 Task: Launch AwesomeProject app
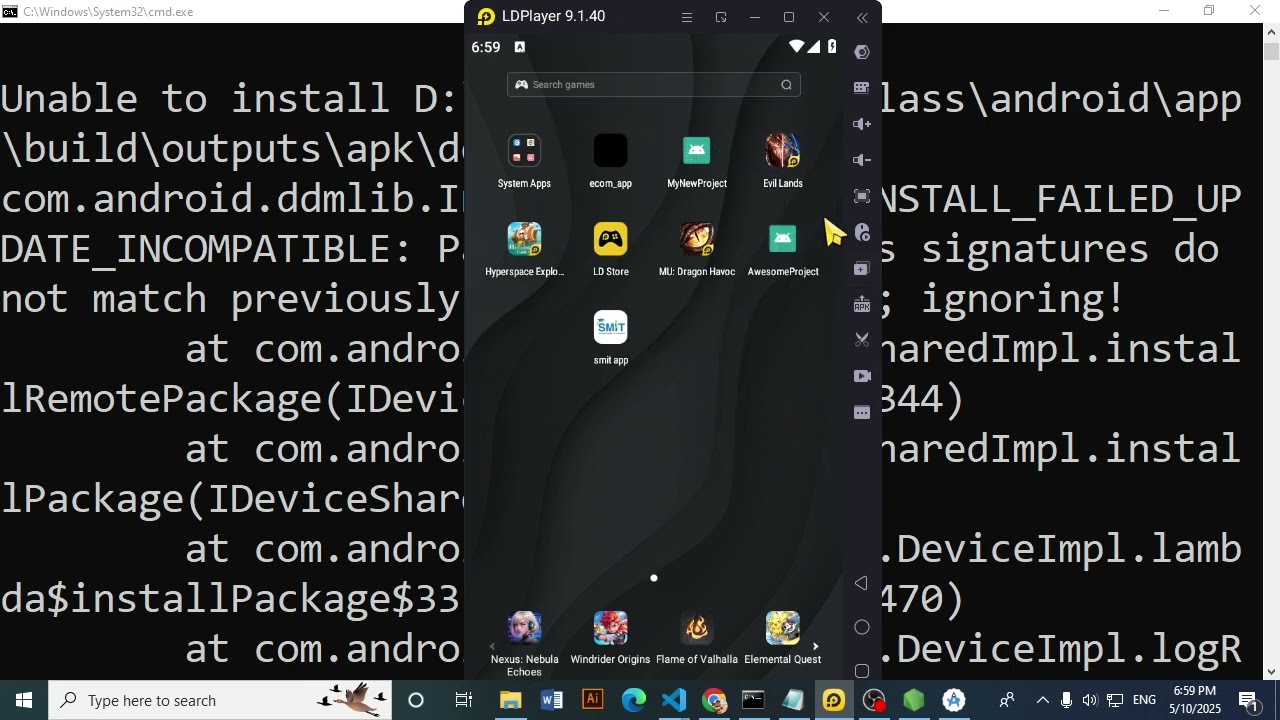click(783, 239)
